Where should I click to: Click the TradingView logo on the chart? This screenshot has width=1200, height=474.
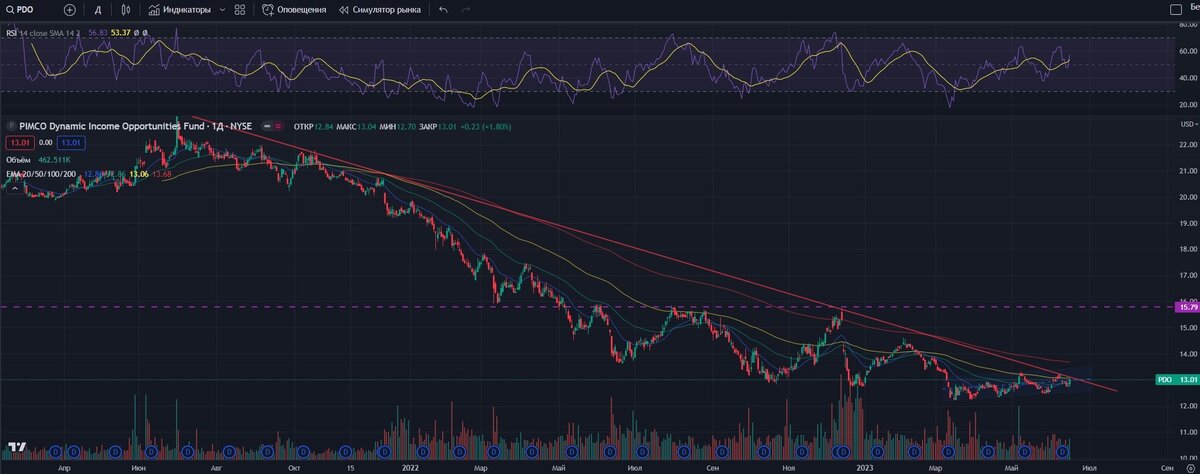(x=16, y=446)
